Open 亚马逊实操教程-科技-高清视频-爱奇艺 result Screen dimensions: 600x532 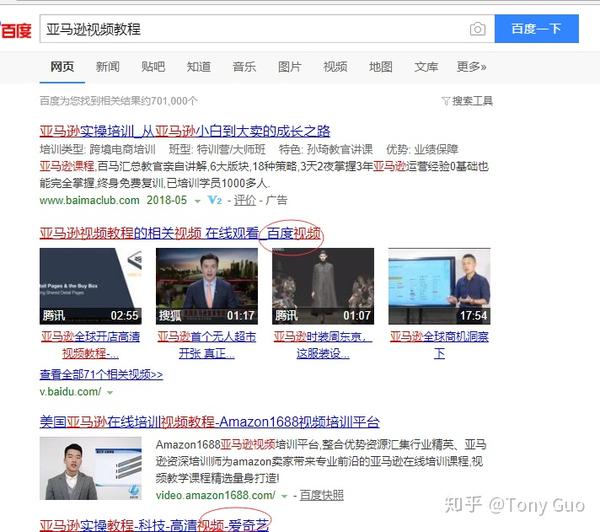pyautogui.click(x=154, y=525)
